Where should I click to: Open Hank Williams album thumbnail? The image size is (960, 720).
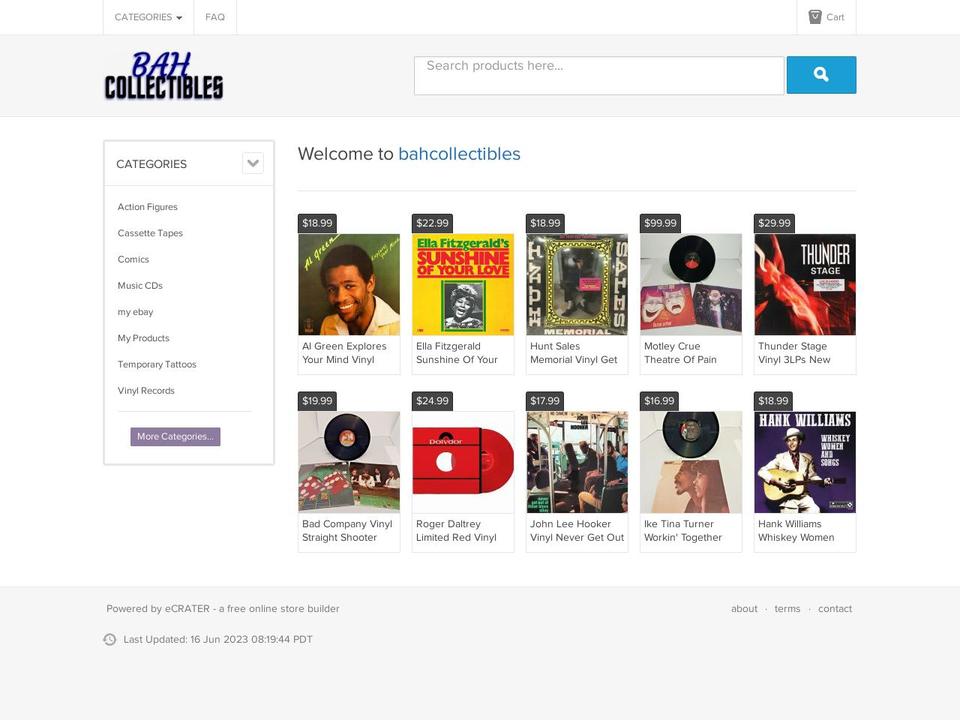805,462
